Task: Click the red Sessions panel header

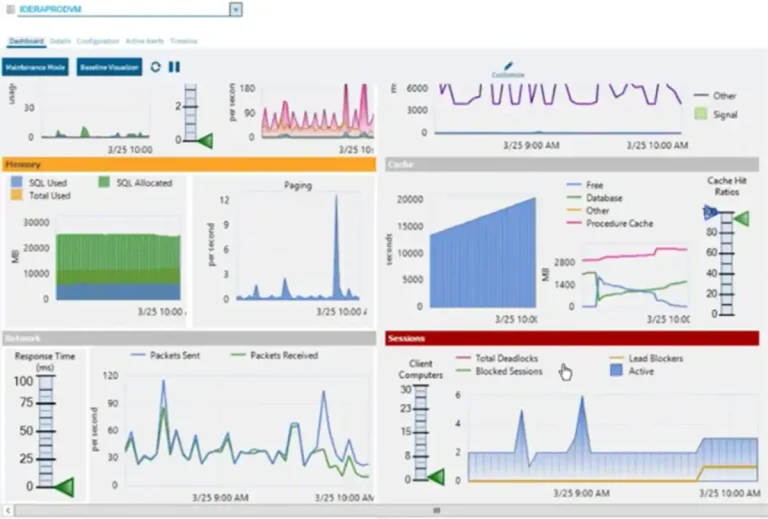Action: (x=572, y=338)
